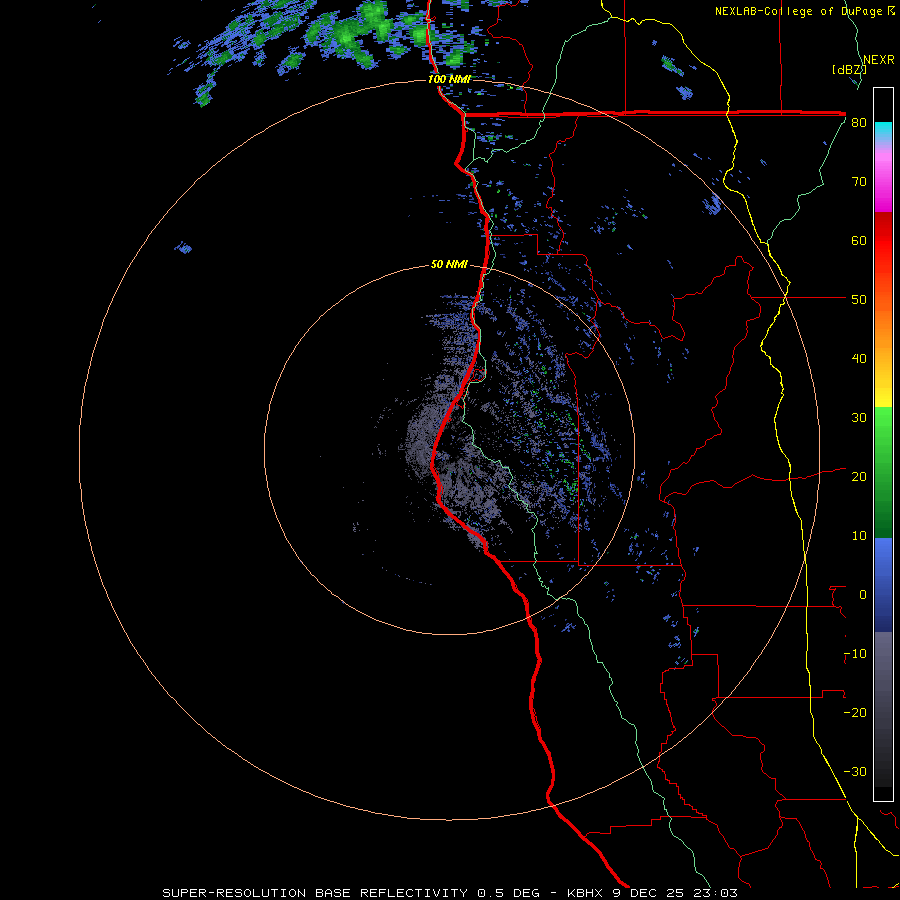The width and height of the screenshot is (900, 900).
Task: Click the cyan top segment of the color bar
Action: 883,131
